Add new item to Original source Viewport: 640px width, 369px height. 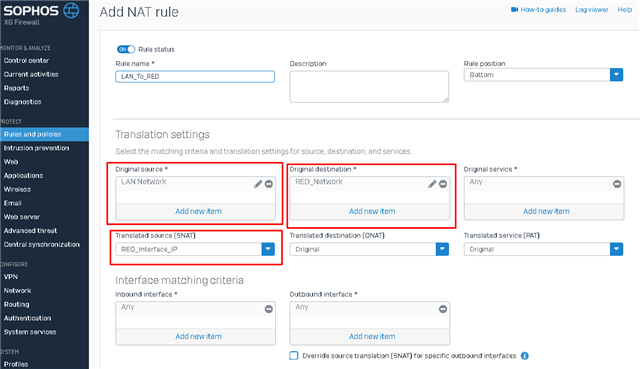tap(198, 211)
